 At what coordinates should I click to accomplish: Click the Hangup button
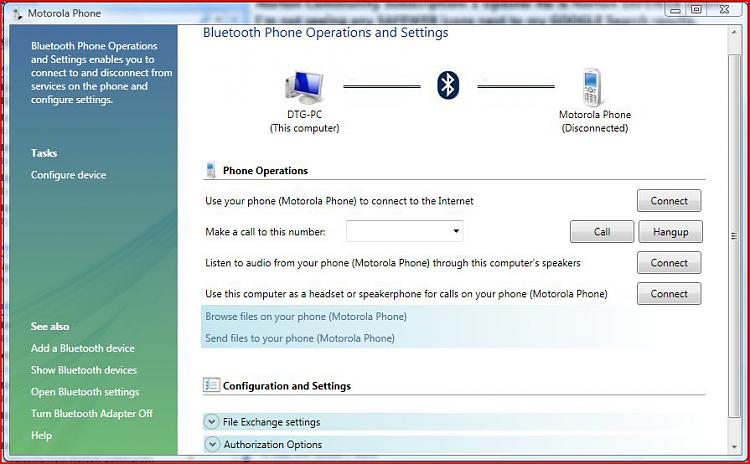(670, 232)
